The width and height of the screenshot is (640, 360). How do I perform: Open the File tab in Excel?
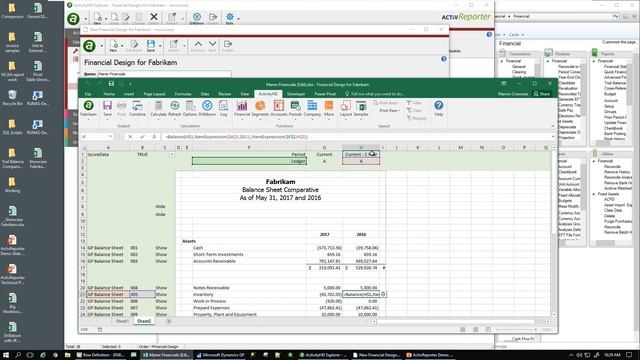coord(88,94)
